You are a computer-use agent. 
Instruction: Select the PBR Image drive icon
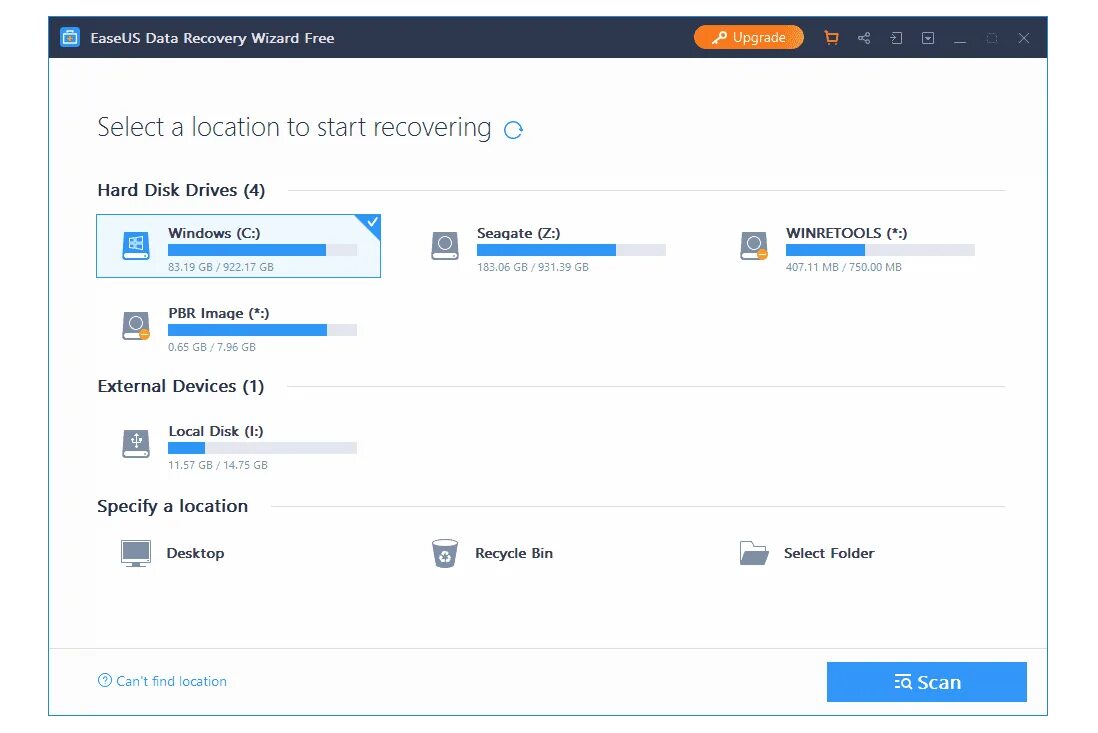tap(136, 326)
